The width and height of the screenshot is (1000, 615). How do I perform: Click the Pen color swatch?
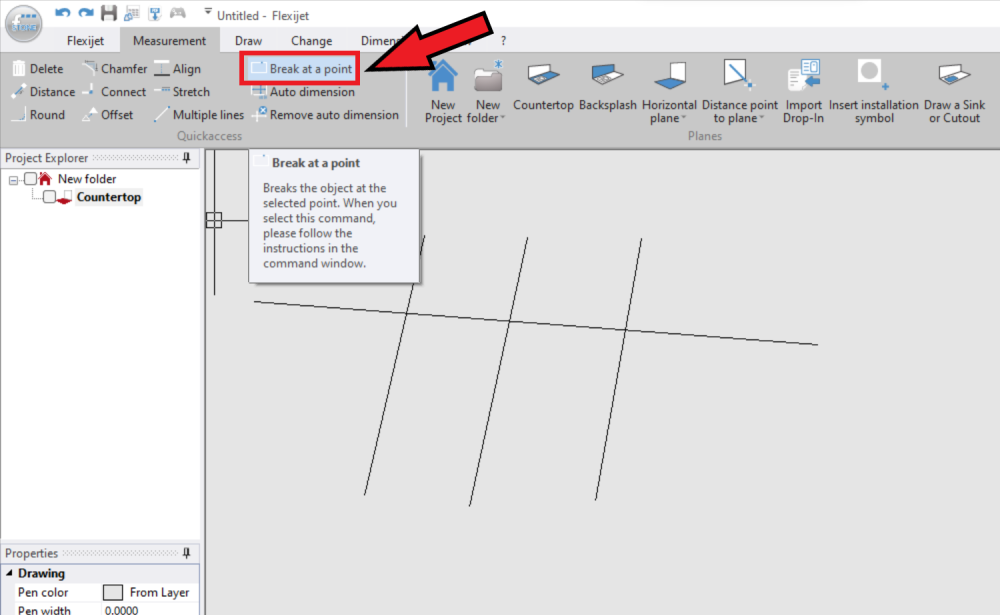point(113,592)
